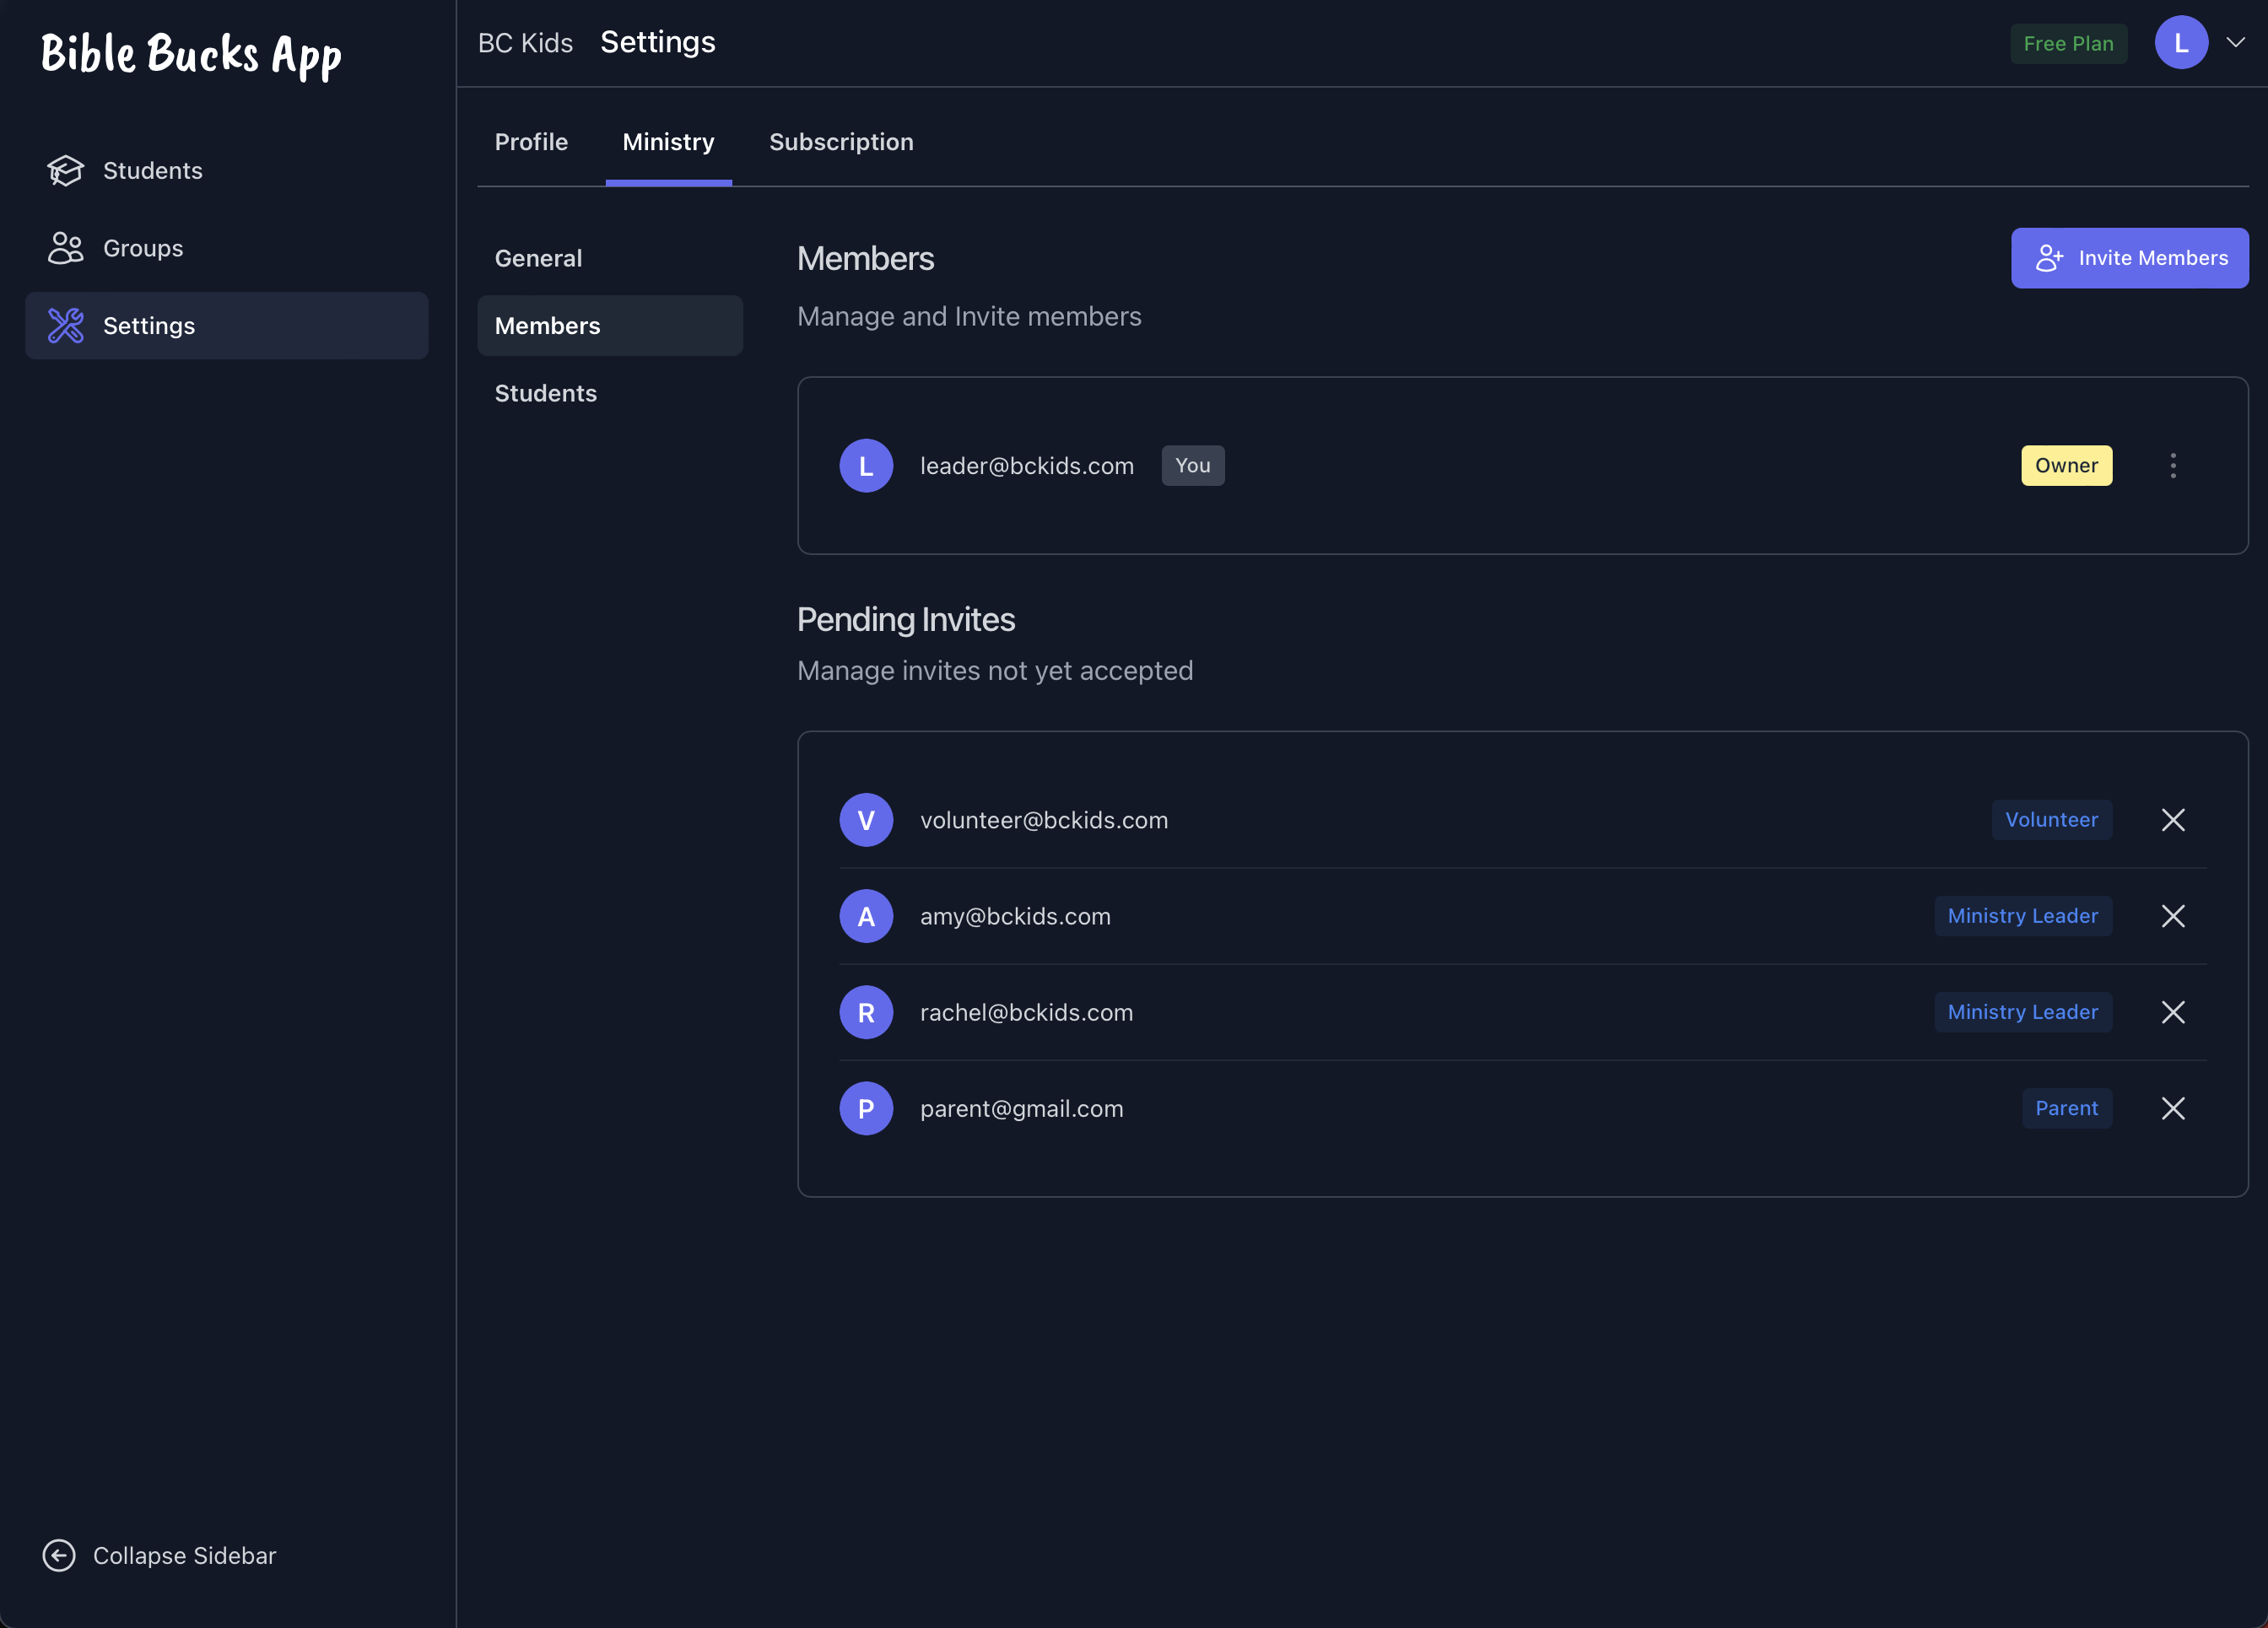
Task: Click the Owner role badge
Action: tap(2065, 466)
